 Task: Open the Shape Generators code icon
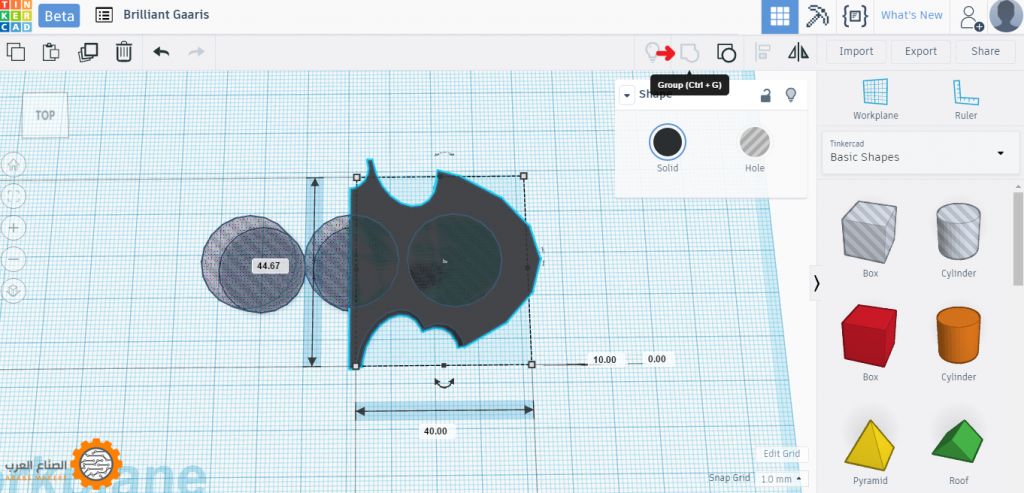(855, 16)
